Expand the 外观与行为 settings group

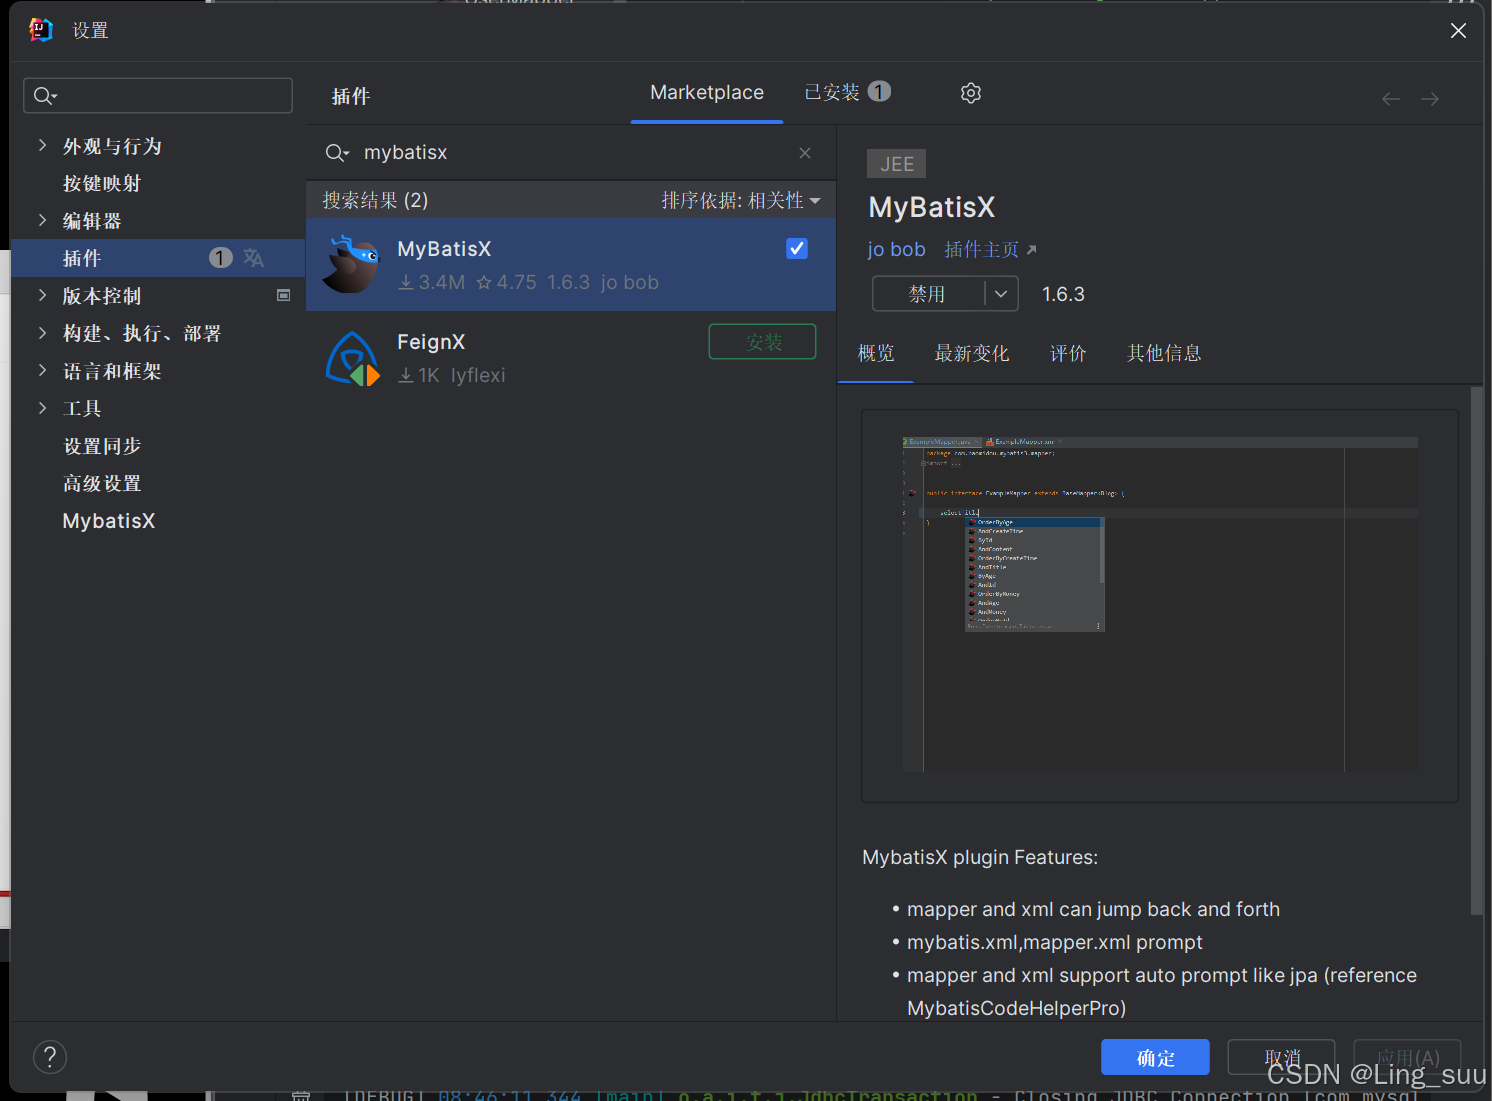click(x=42, y=145)
